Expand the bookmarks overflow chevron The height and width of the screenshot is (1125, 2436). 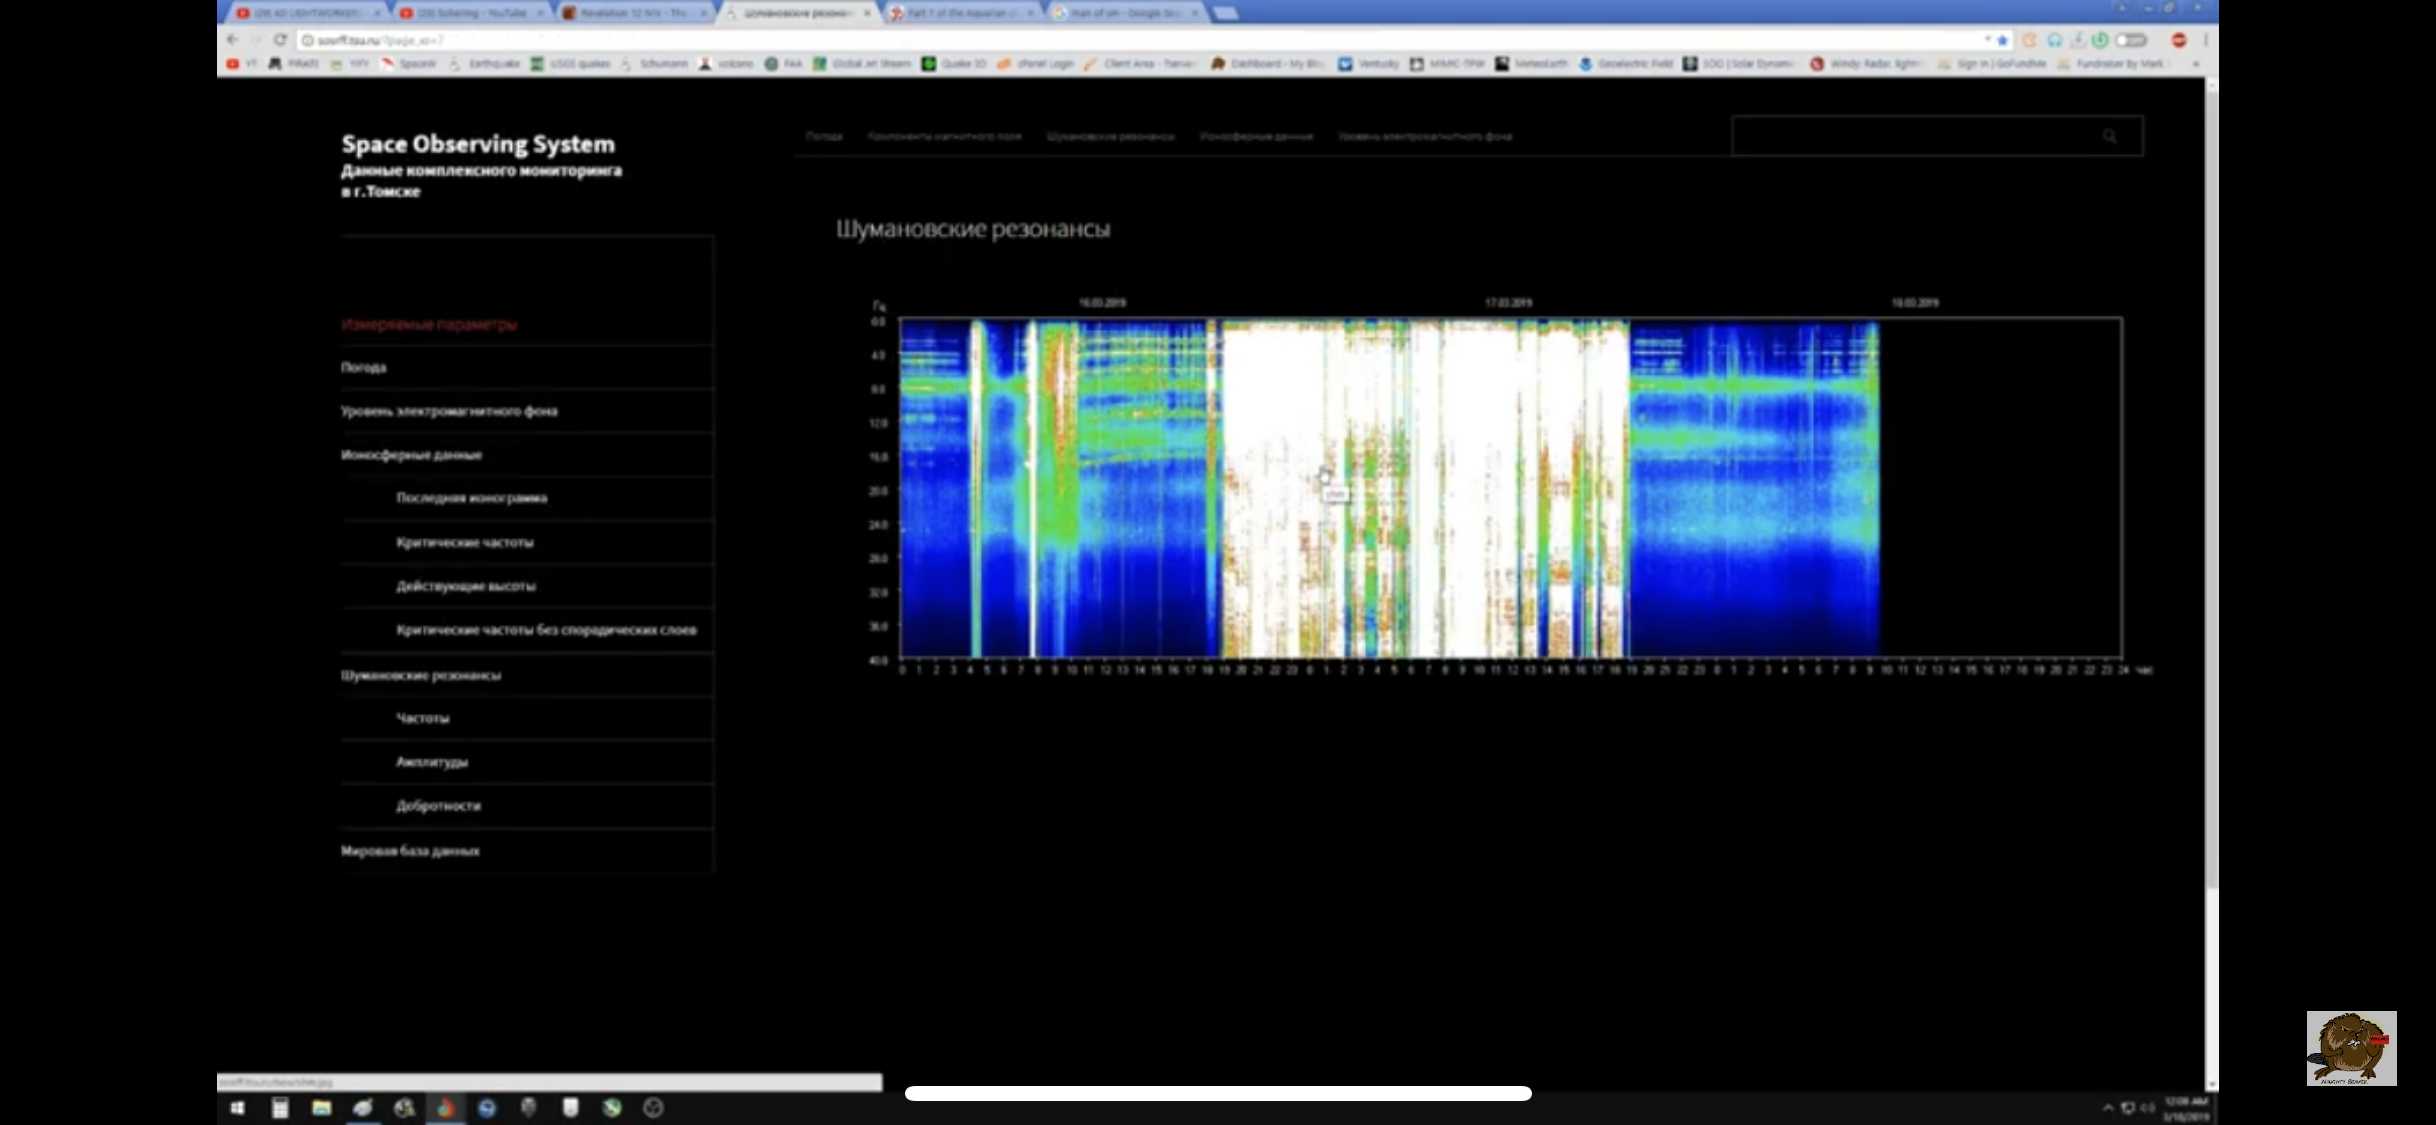click(2195, 64)
